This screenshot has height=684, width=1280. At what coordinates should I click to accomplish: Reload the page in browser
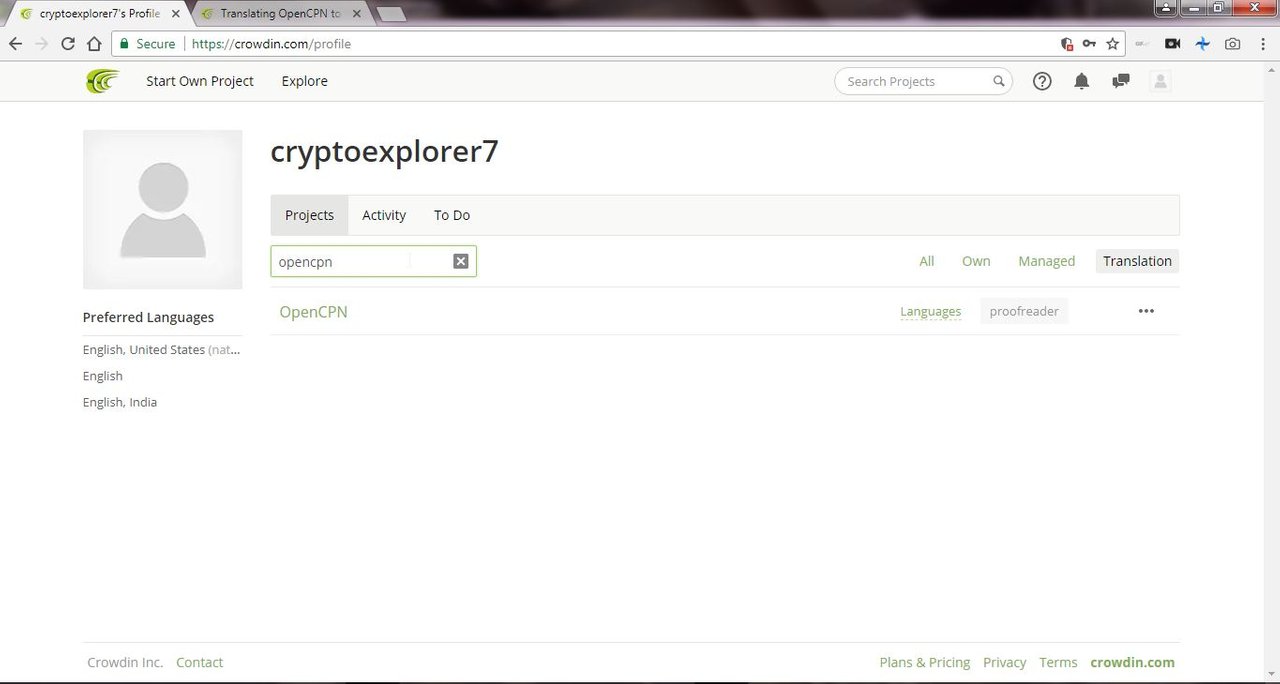68,44
